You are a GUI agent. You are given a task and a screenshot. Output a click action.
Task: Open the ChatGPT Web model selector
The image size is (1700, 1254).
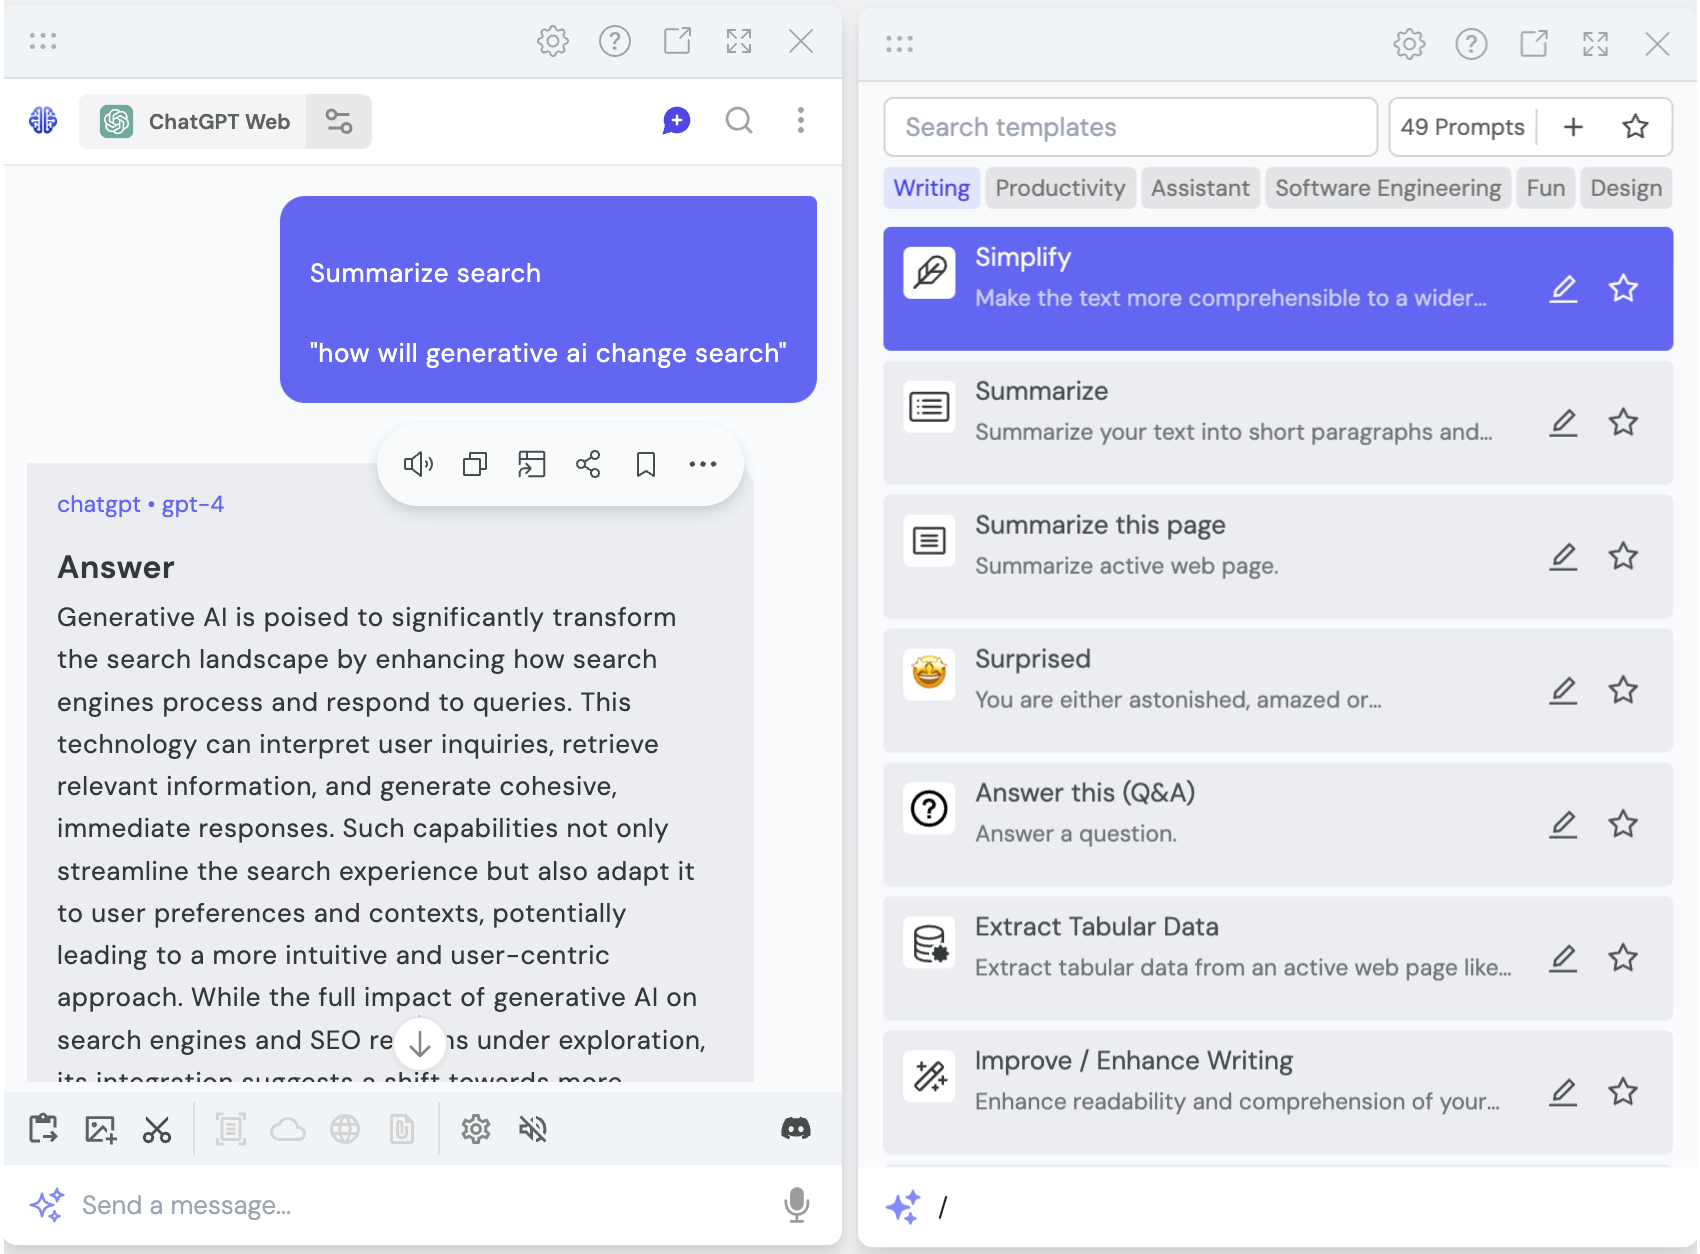click(194, 122)
